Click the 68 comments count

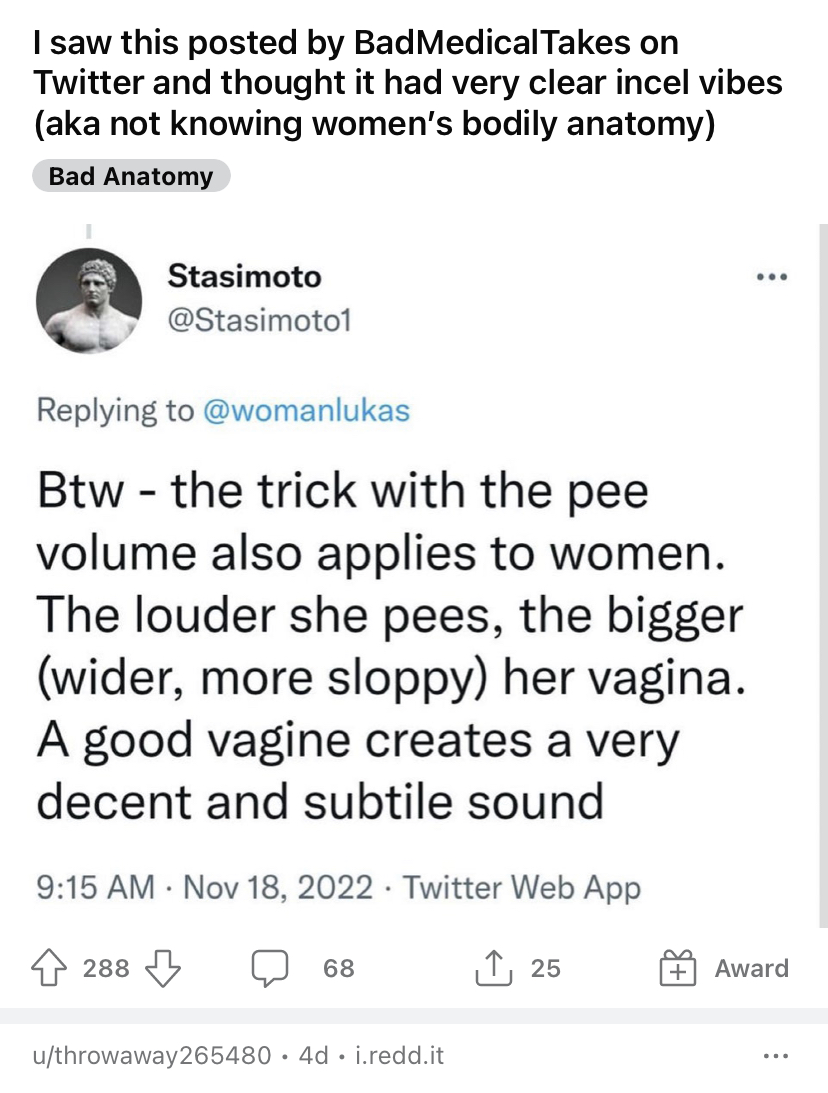click(339, 968)
